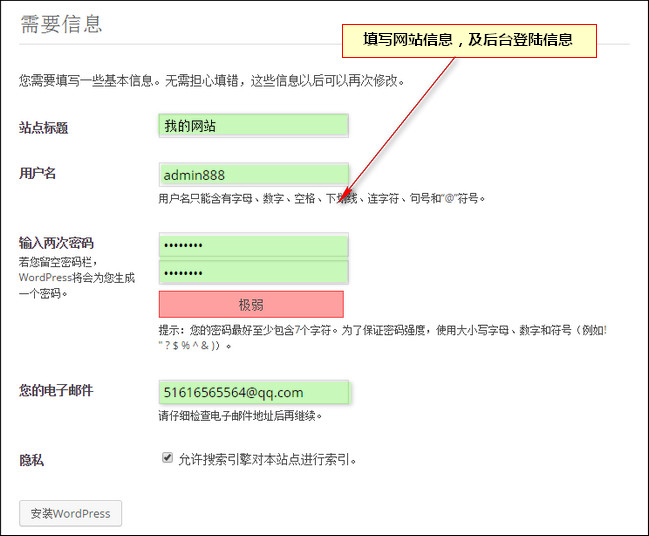Screen dimensions: 649x536
Task: Click the site title field "我的网站"
Action: click(x=253, y=125)
